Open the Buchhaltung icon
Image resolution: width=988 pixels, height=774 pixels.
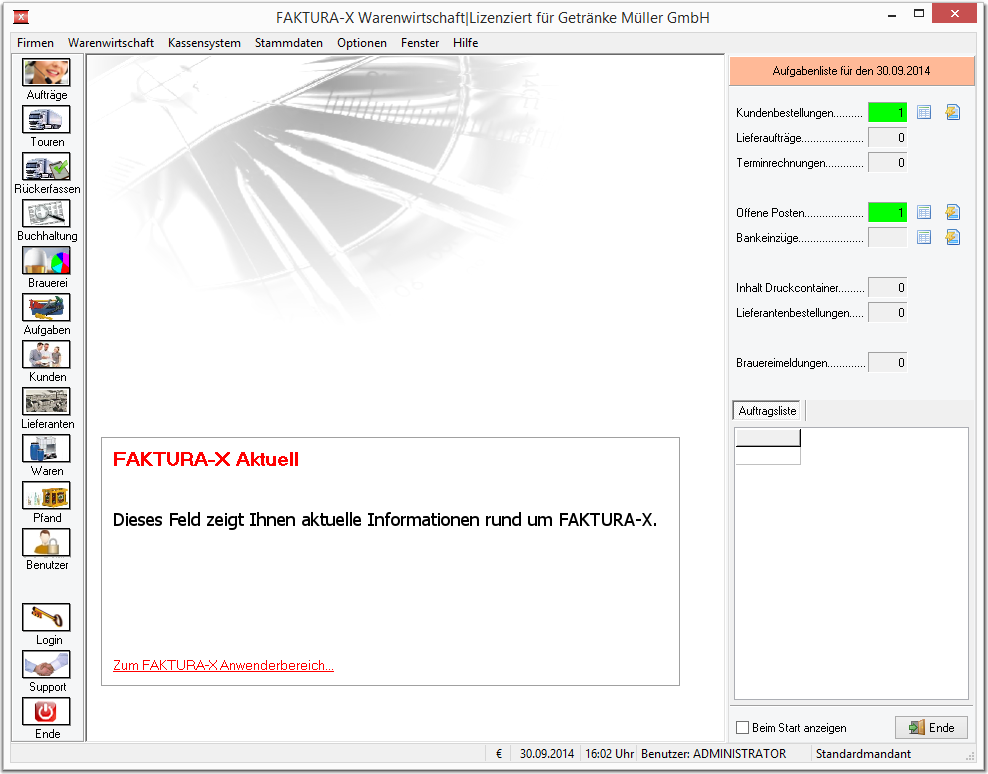pyautogui.click(x=46, y=214)
